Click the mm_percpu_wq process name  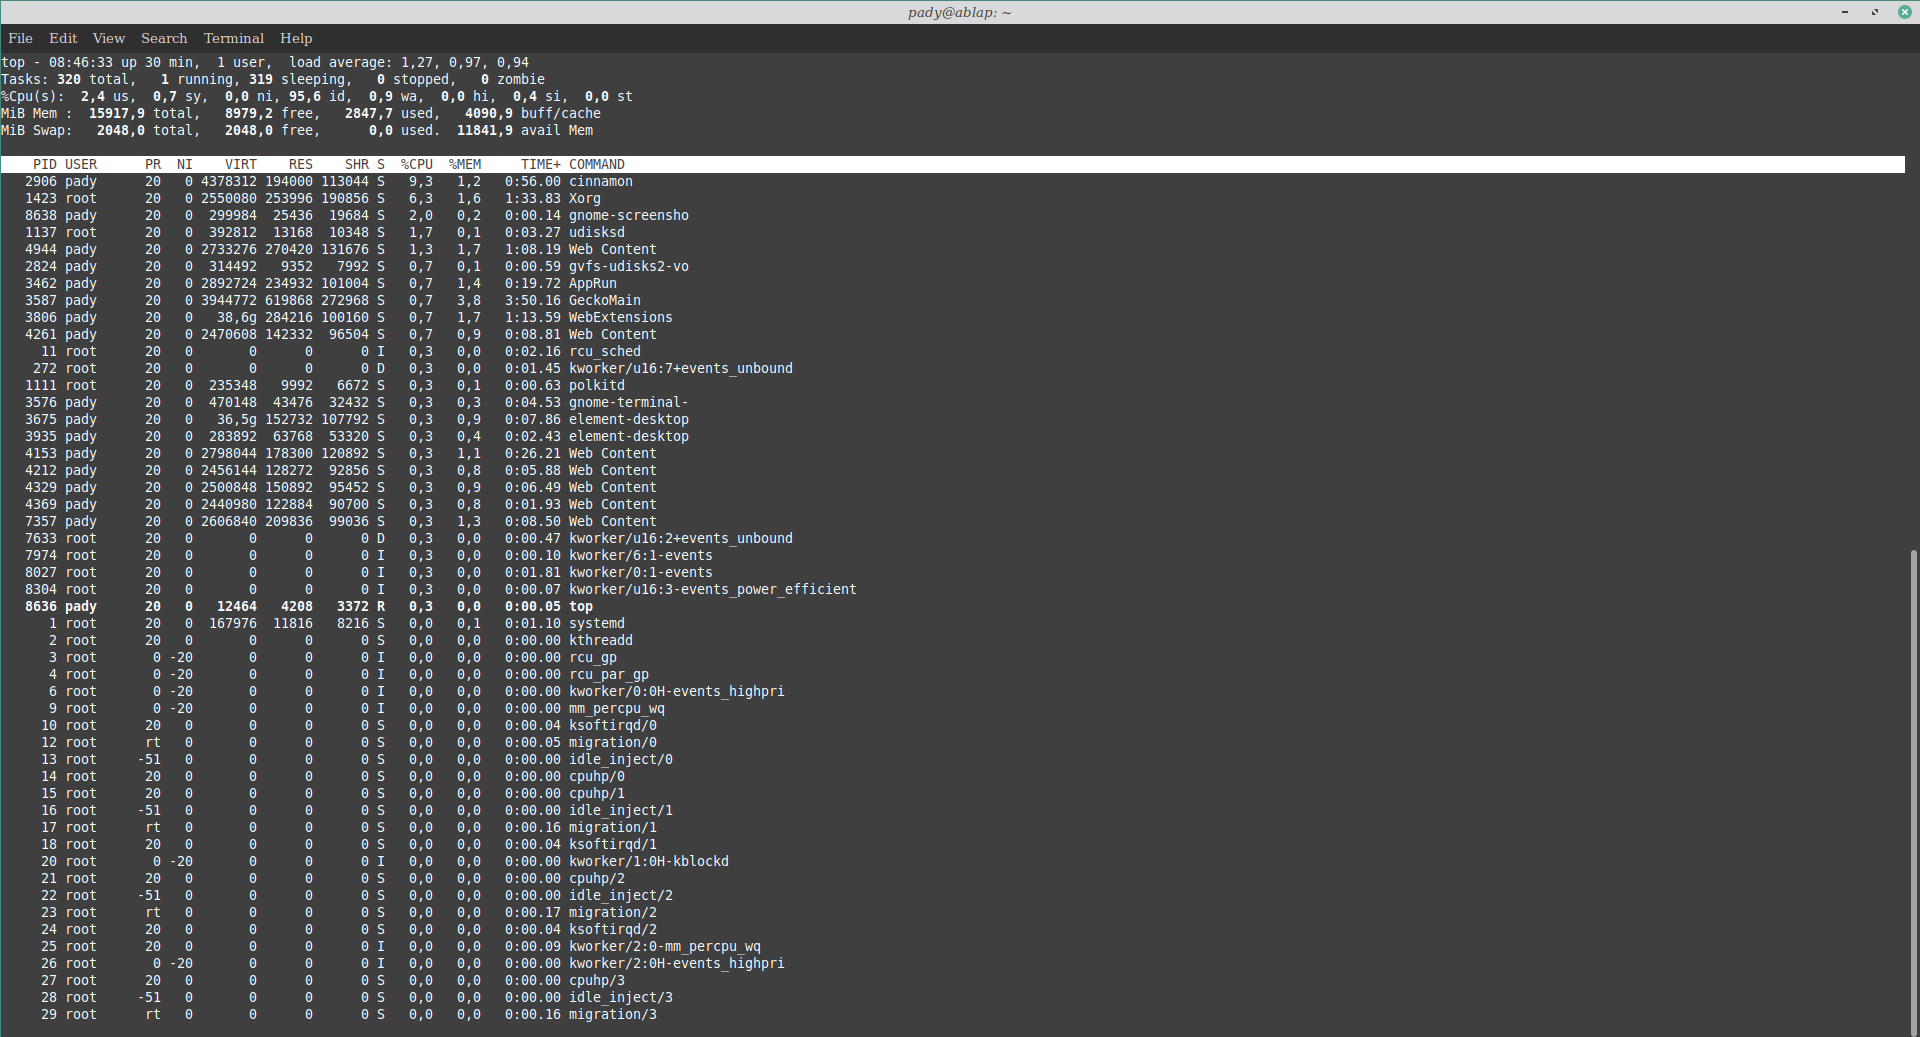[x=617, y=708]
